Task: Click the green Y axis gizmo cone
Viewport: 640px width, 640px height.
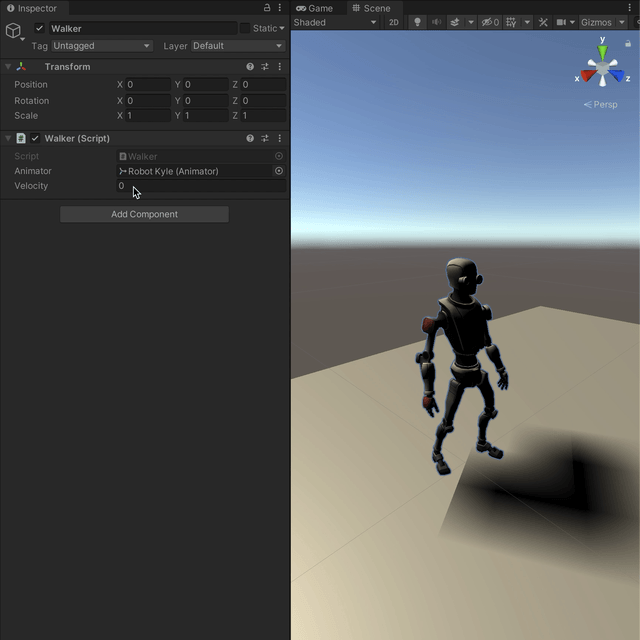Action: tap(602, 53)
